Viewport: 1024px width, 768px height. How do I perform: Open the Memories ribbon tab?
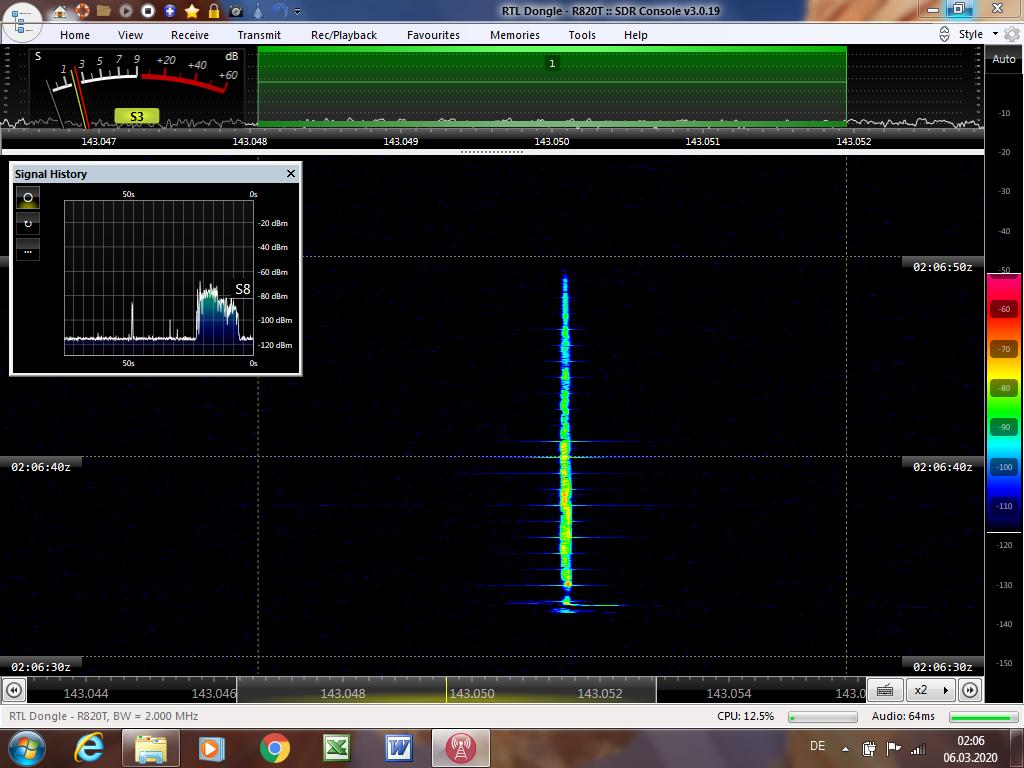515,35
